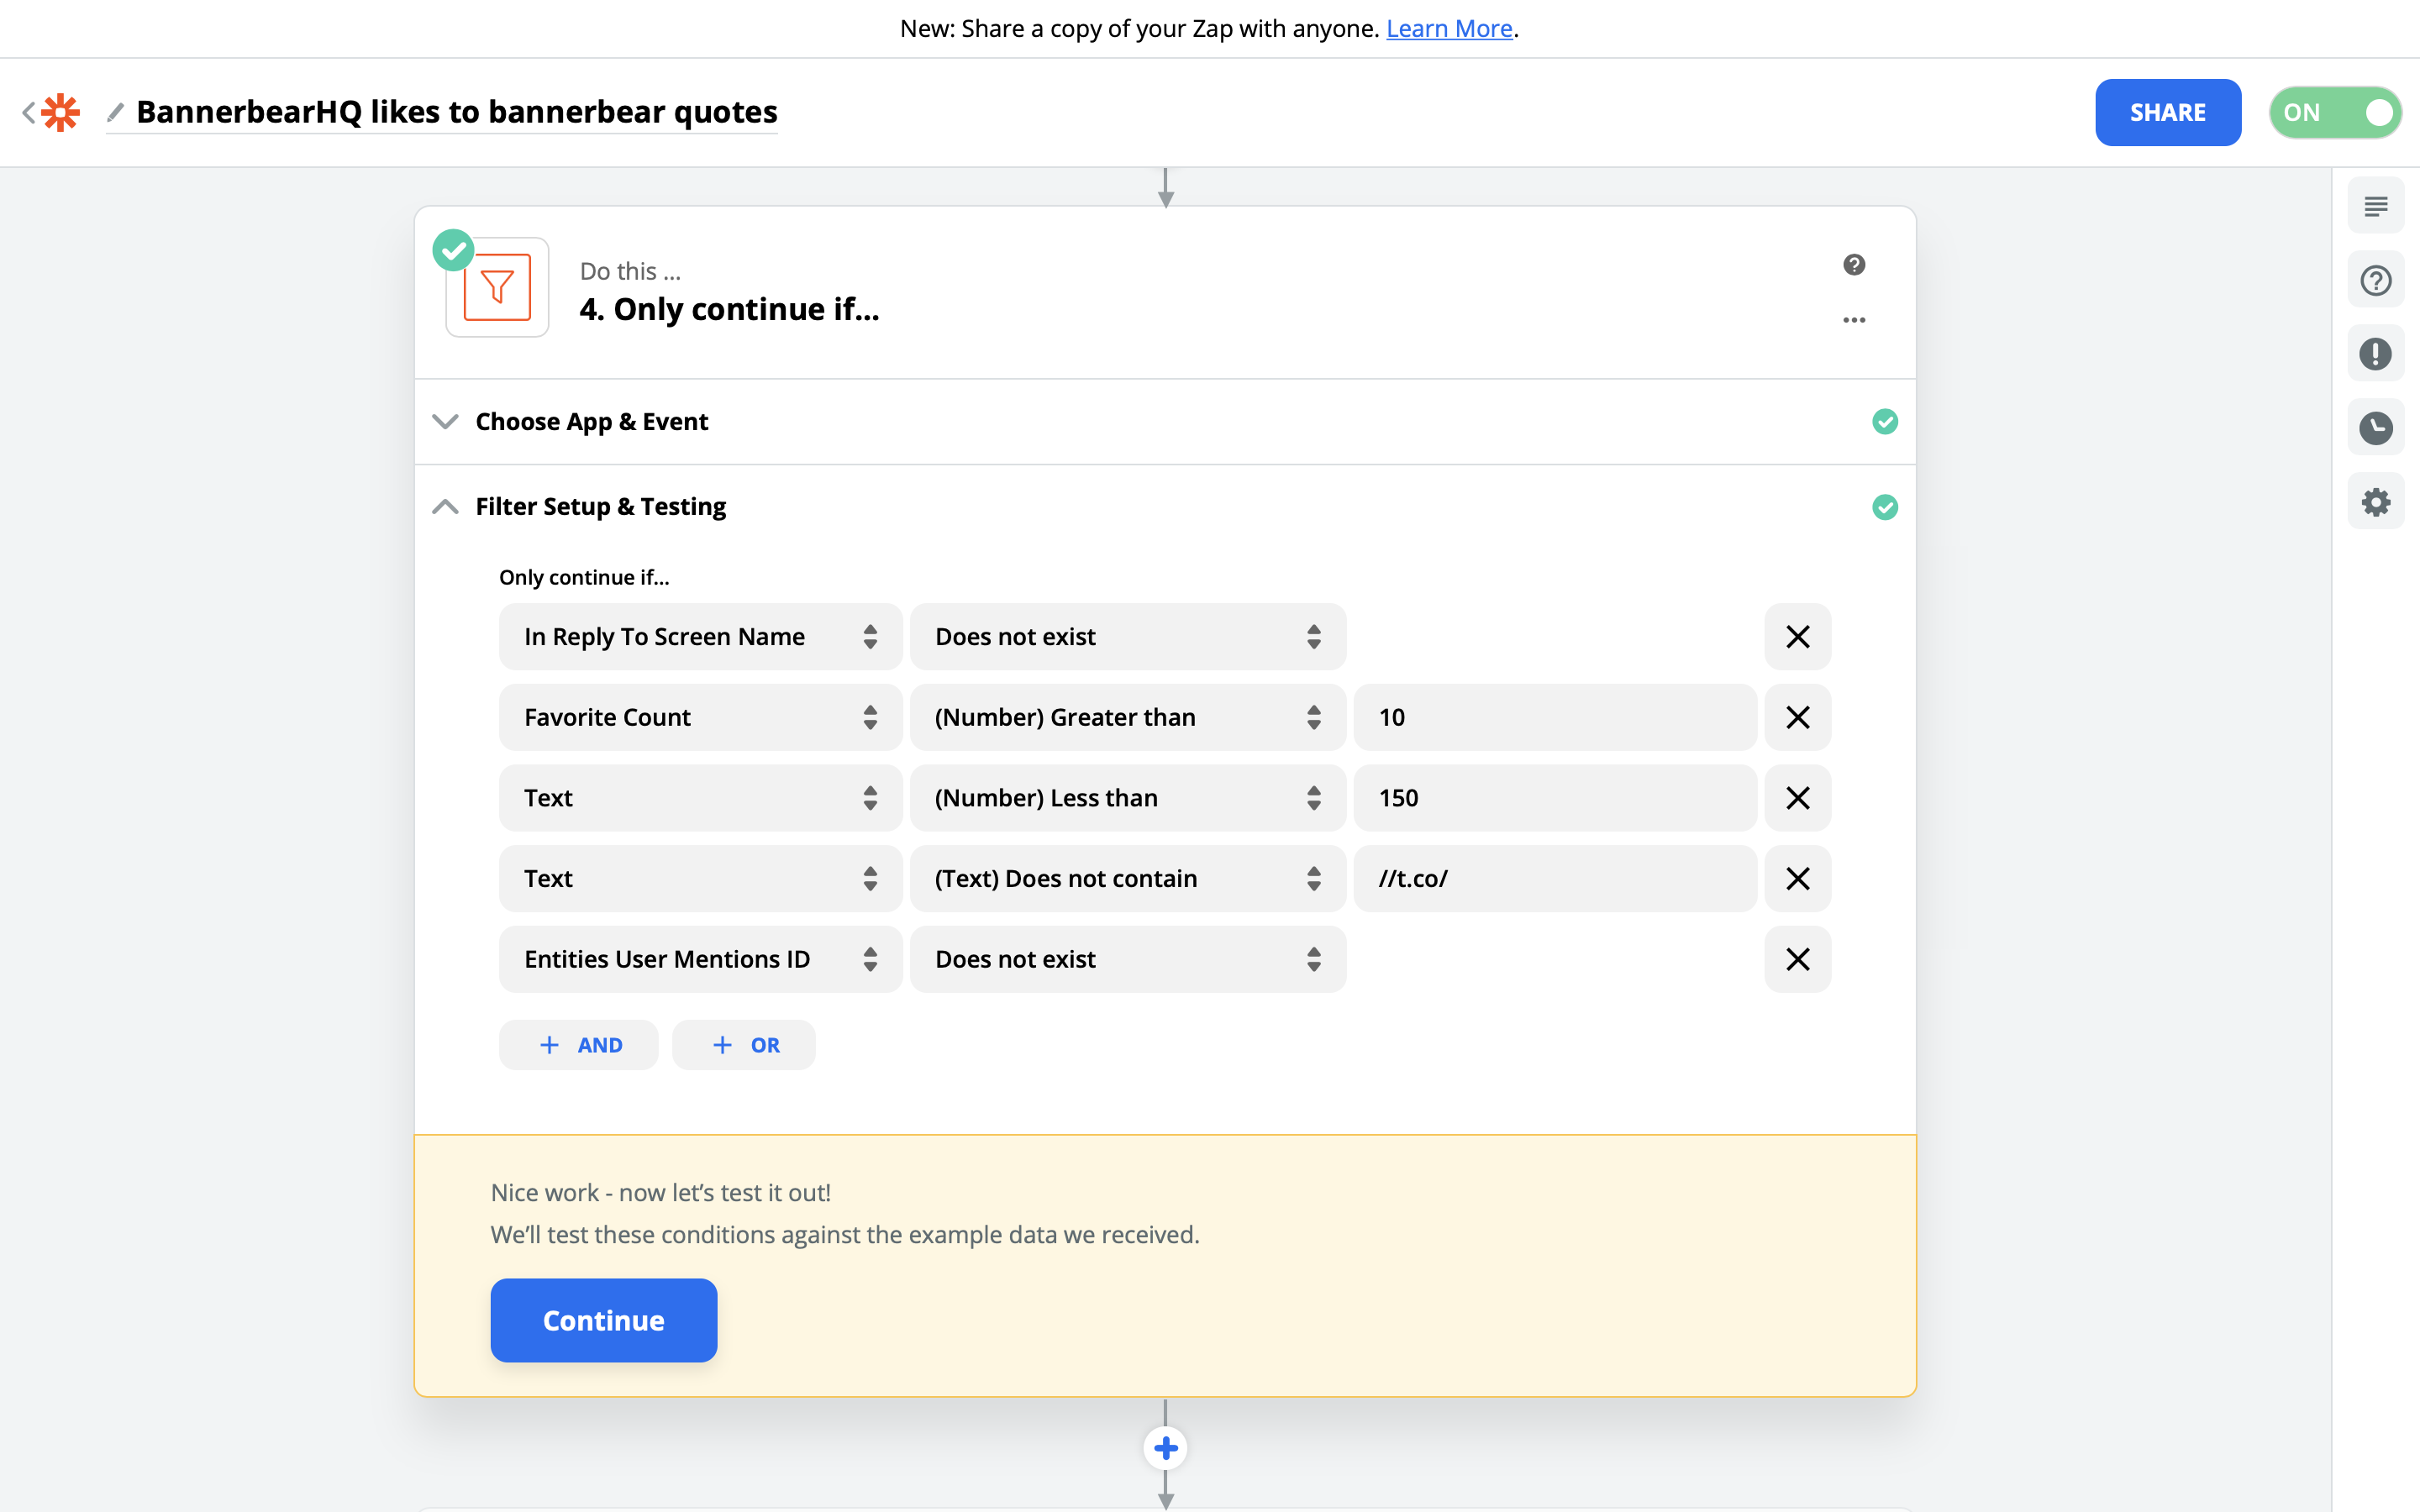Open the Entities User Mentions ID field dropdown
Viewport: 2420px width, 1512px height.
coord(701,959)
